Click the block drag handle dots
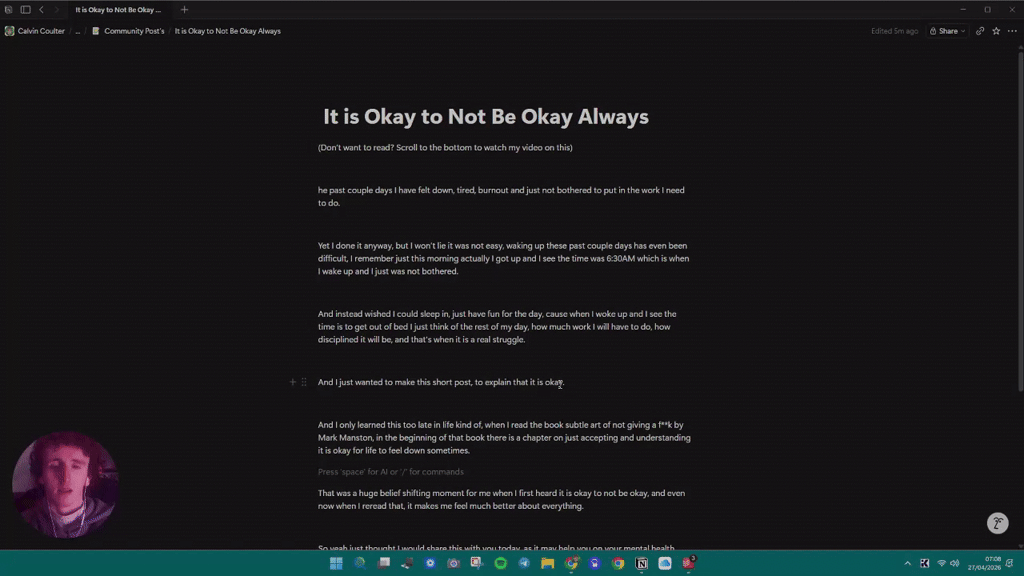Viewport: 1024px width, 576px height. [x=302, y=381]
